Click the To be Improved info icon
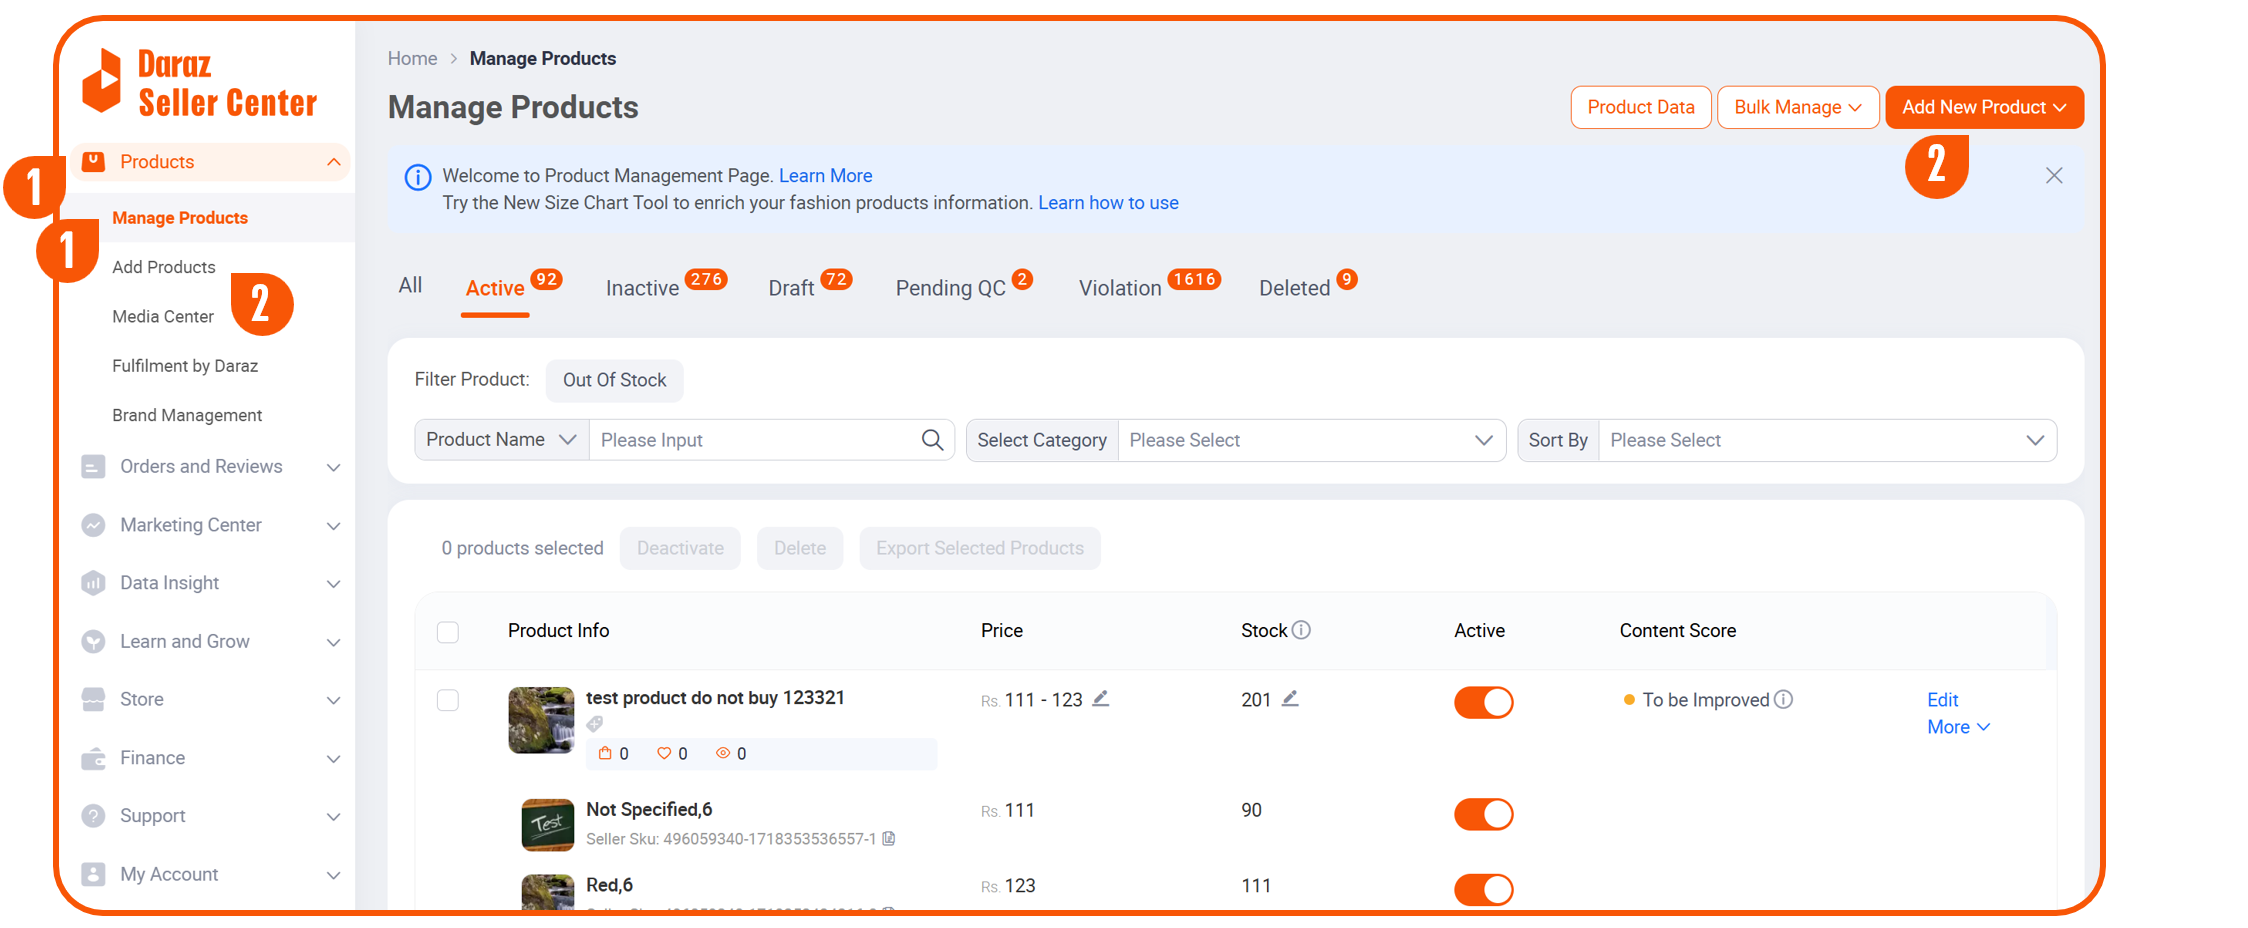The image size is (2248, 928). (1784, 700)
